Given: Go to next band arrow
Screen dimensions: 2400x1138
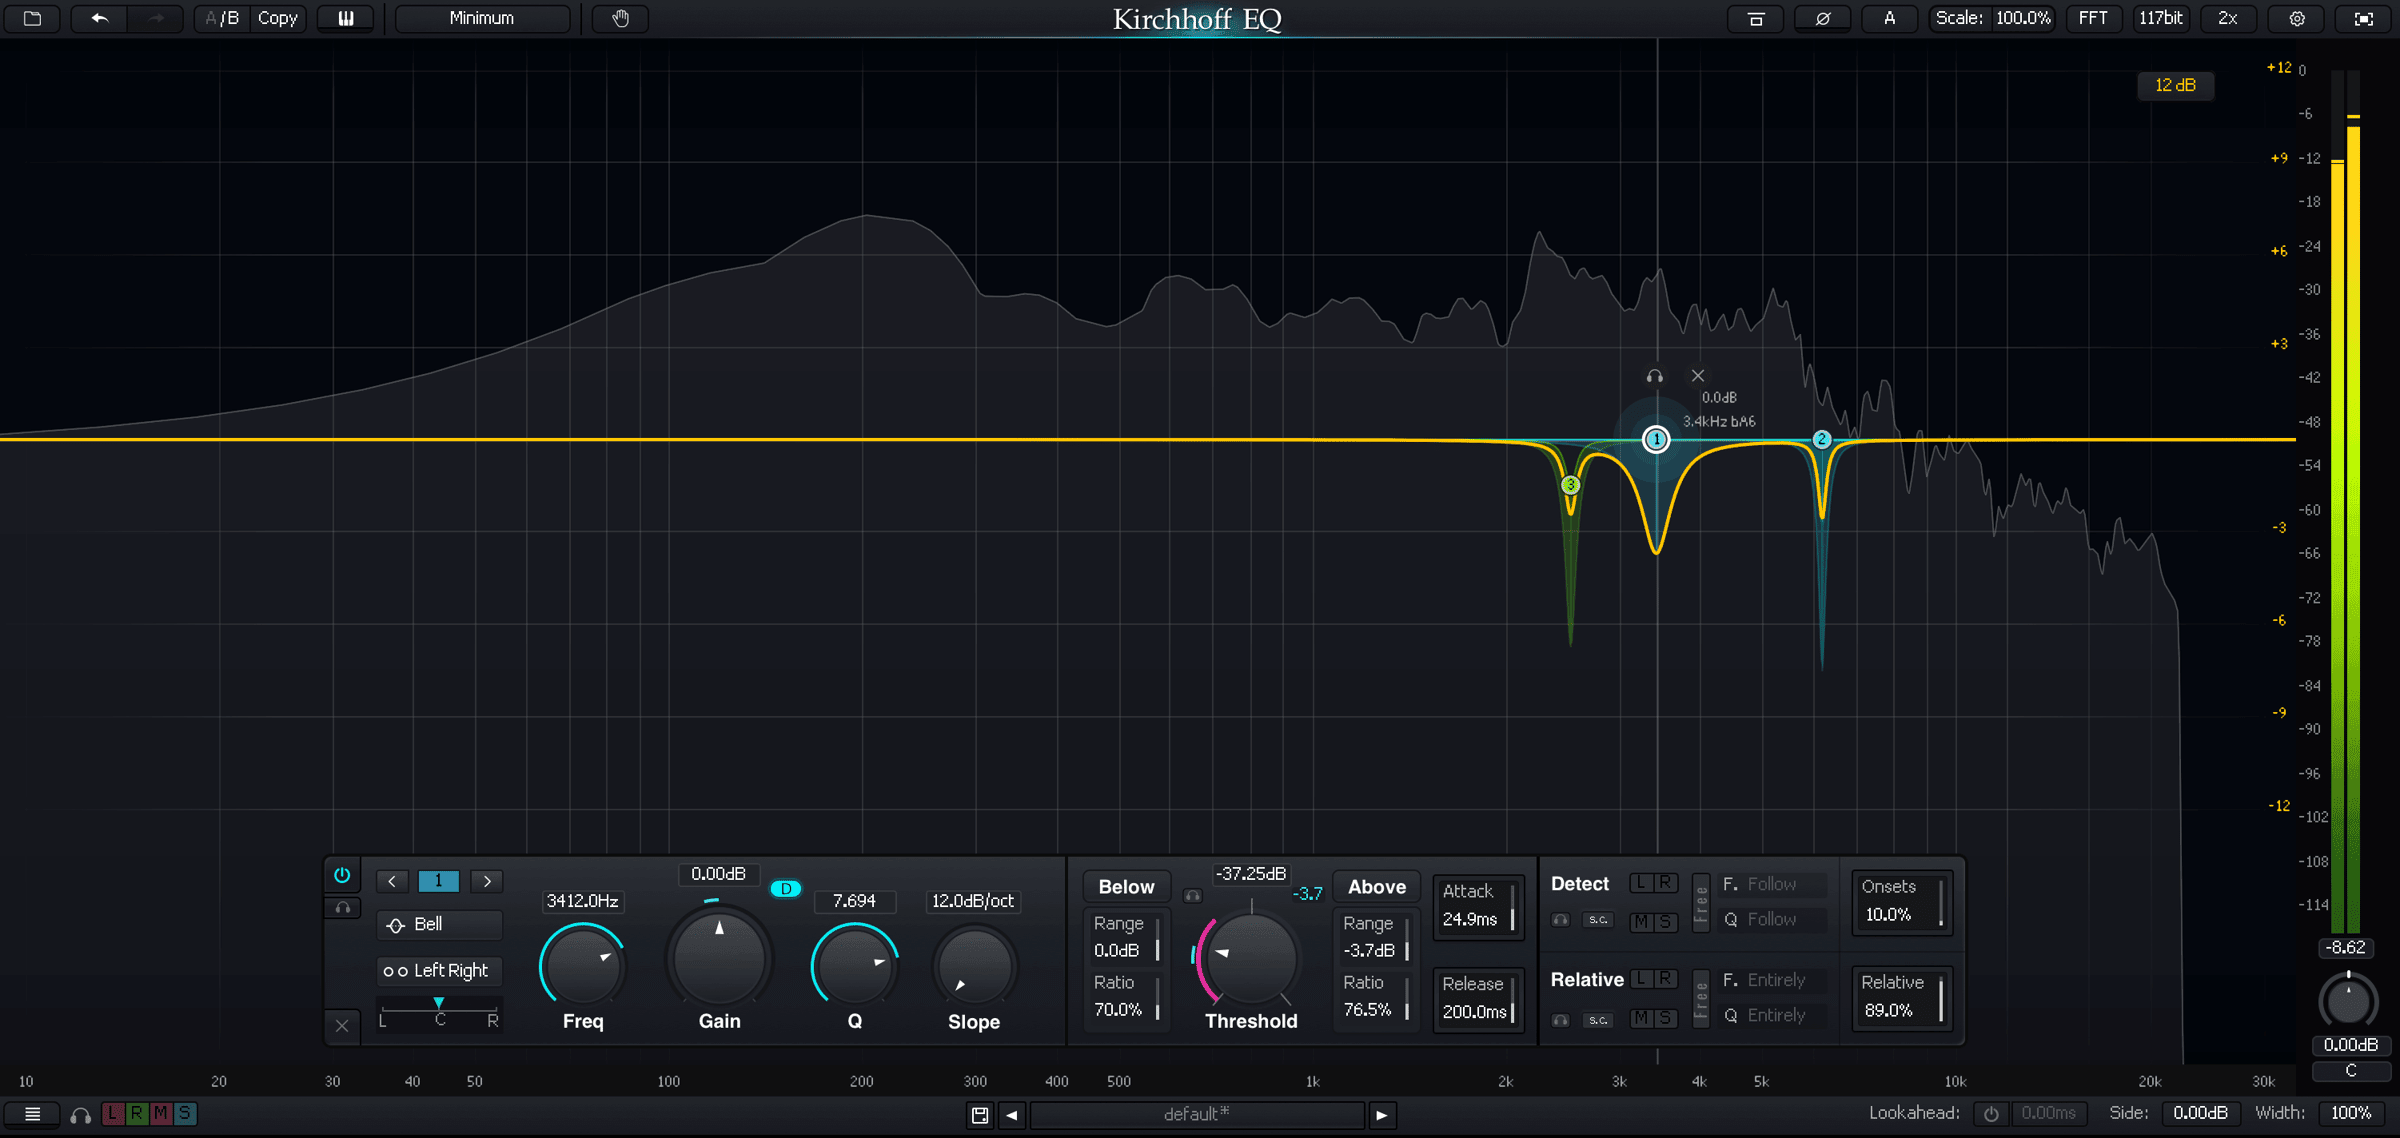Looking at the screenshot, I should [487, 881].
